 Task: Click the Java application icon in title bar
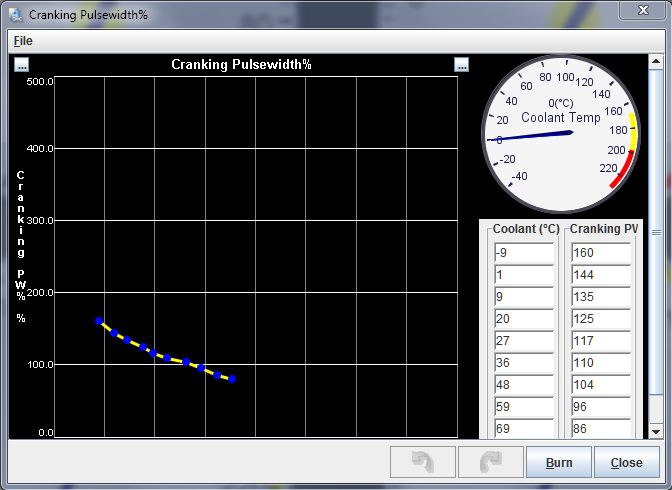[16, 15]
